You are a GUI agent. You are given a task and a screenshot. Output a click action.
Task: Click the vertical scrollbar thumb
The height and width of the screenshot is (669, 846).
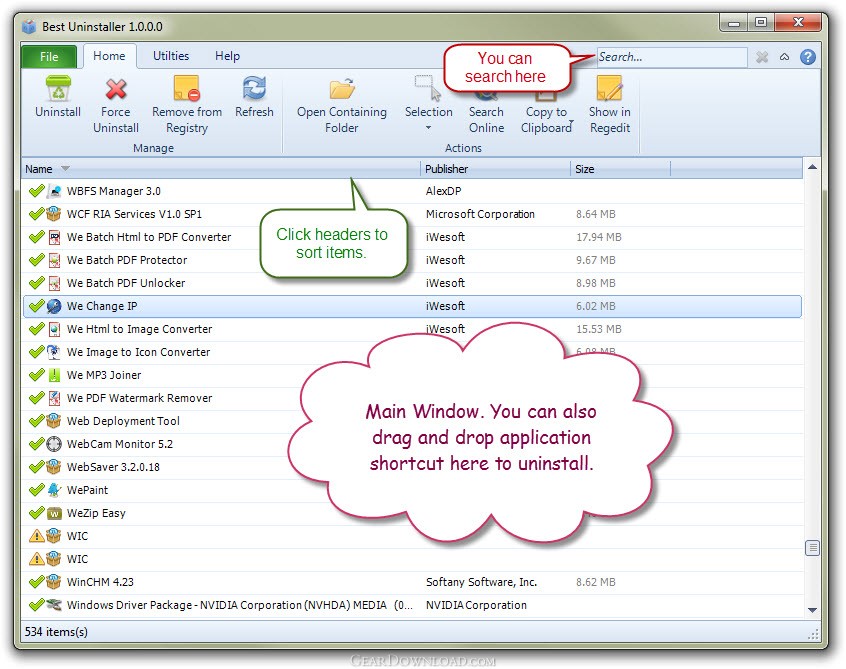pyautogui.click(x=812, y=548)
